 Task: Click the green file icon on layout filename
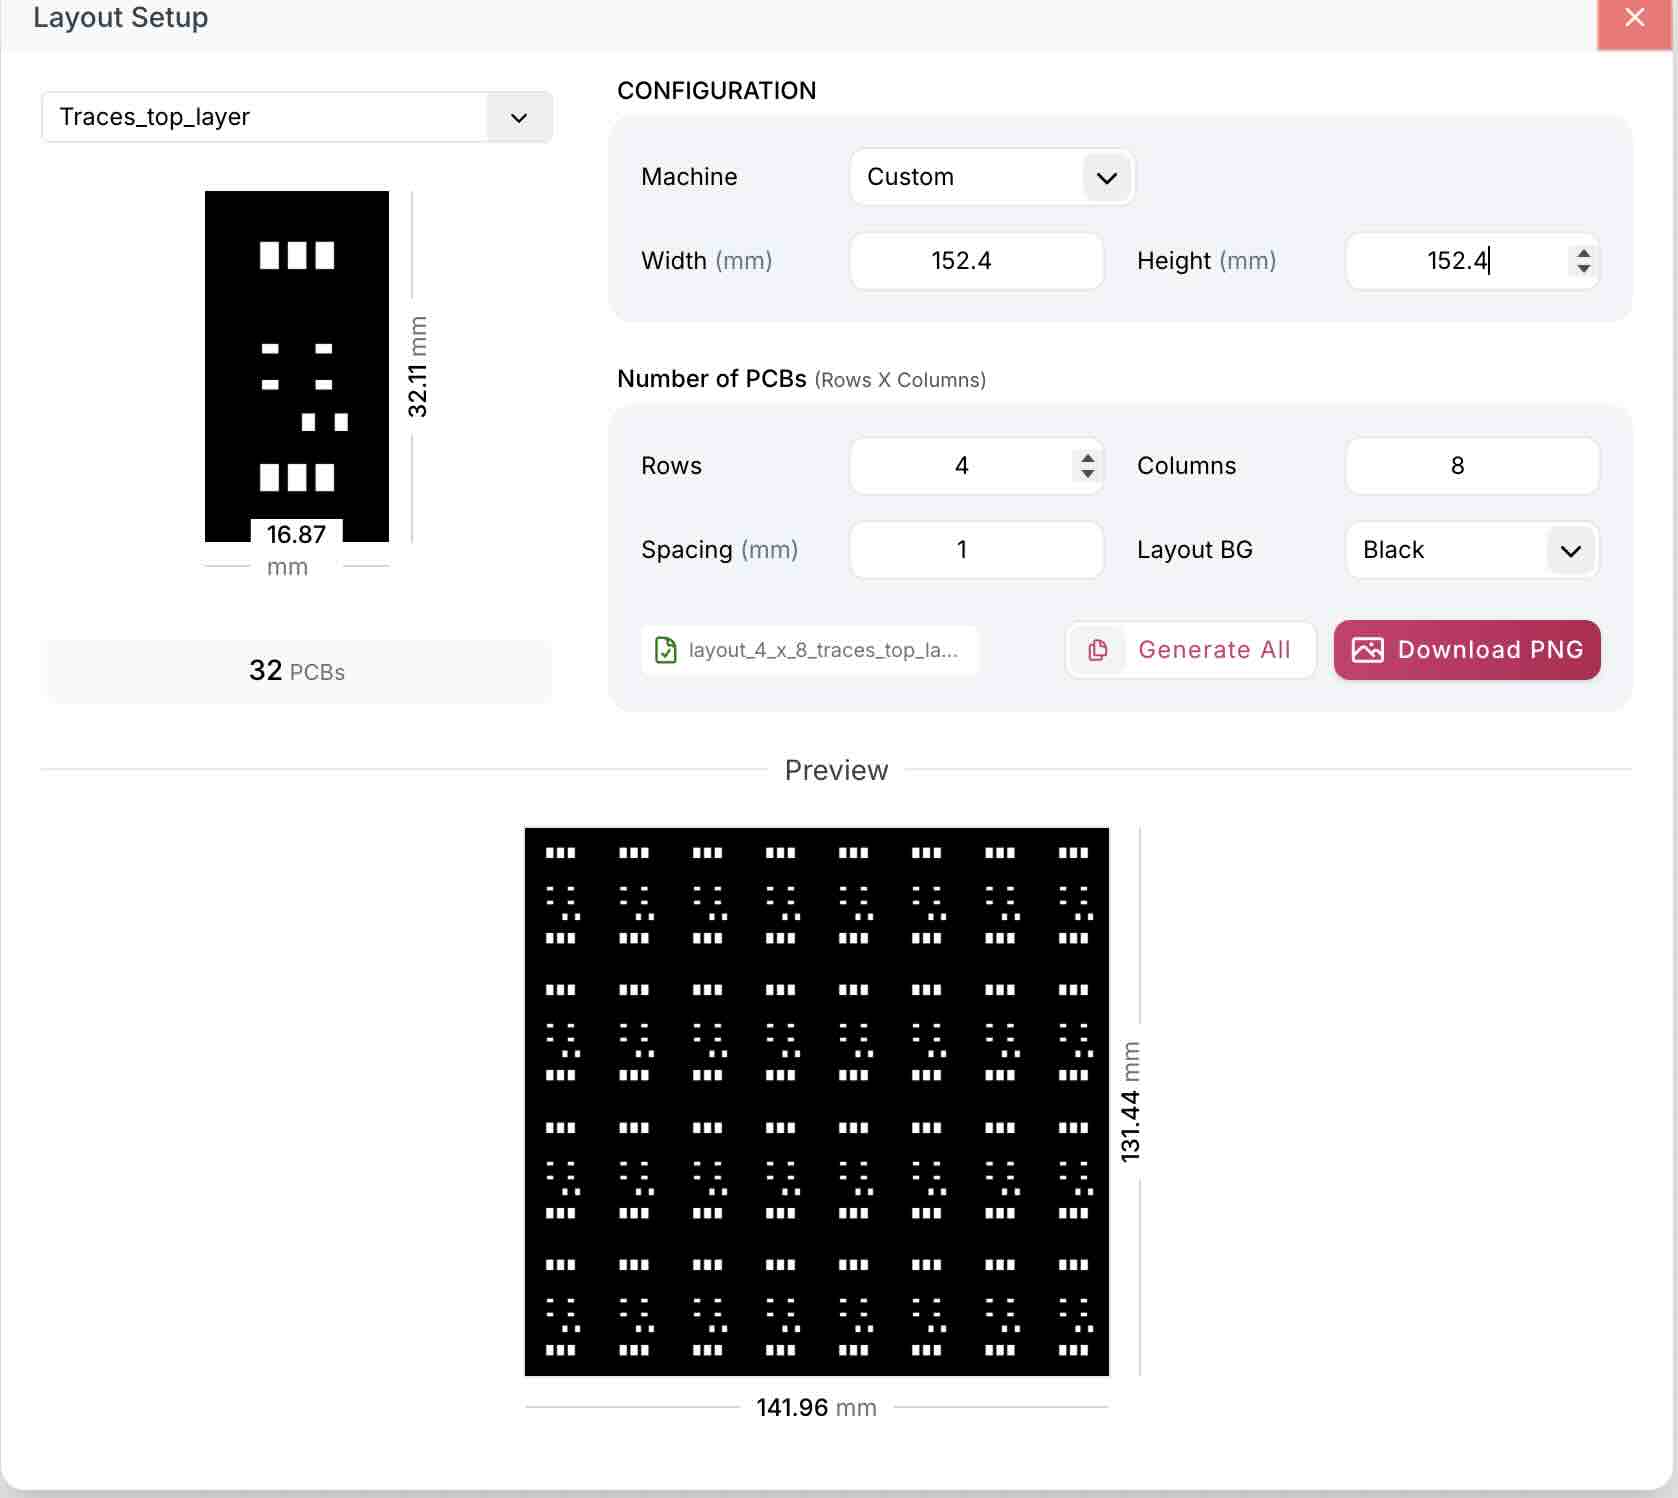pyautogui.click(x=666, y=650)
